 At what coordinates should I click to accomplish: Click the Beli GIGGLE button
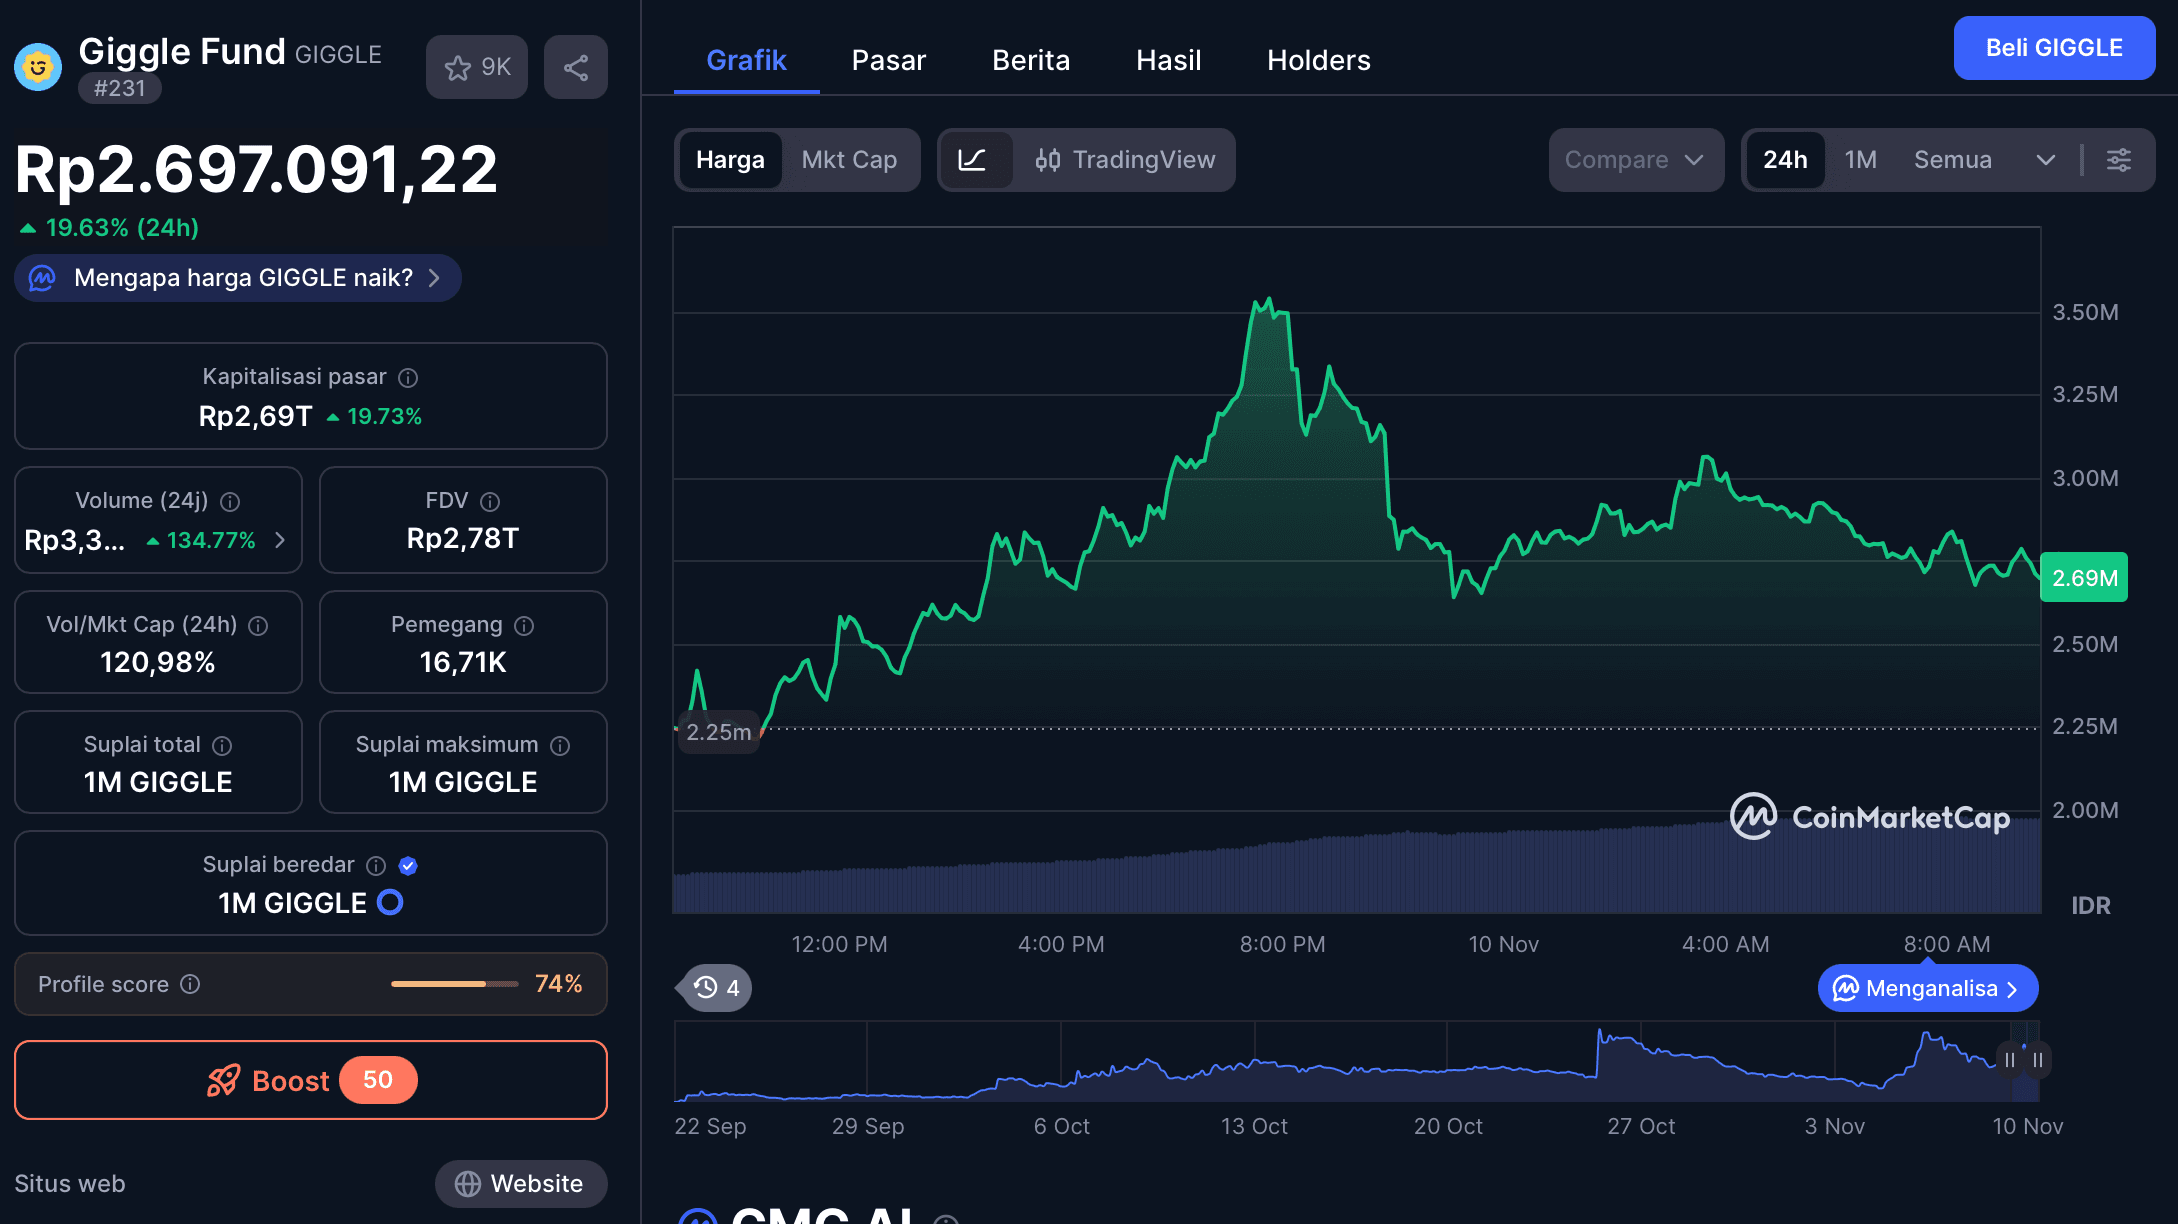tap(2053, 48)
